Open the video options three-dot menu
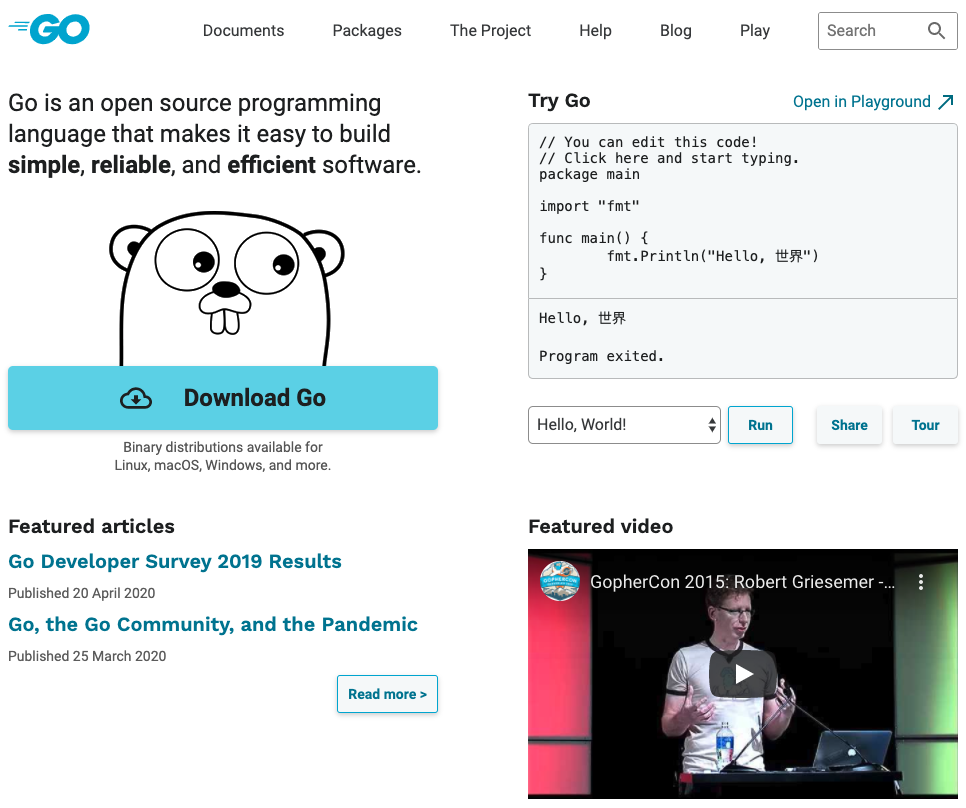 click(x=920, y=582)
